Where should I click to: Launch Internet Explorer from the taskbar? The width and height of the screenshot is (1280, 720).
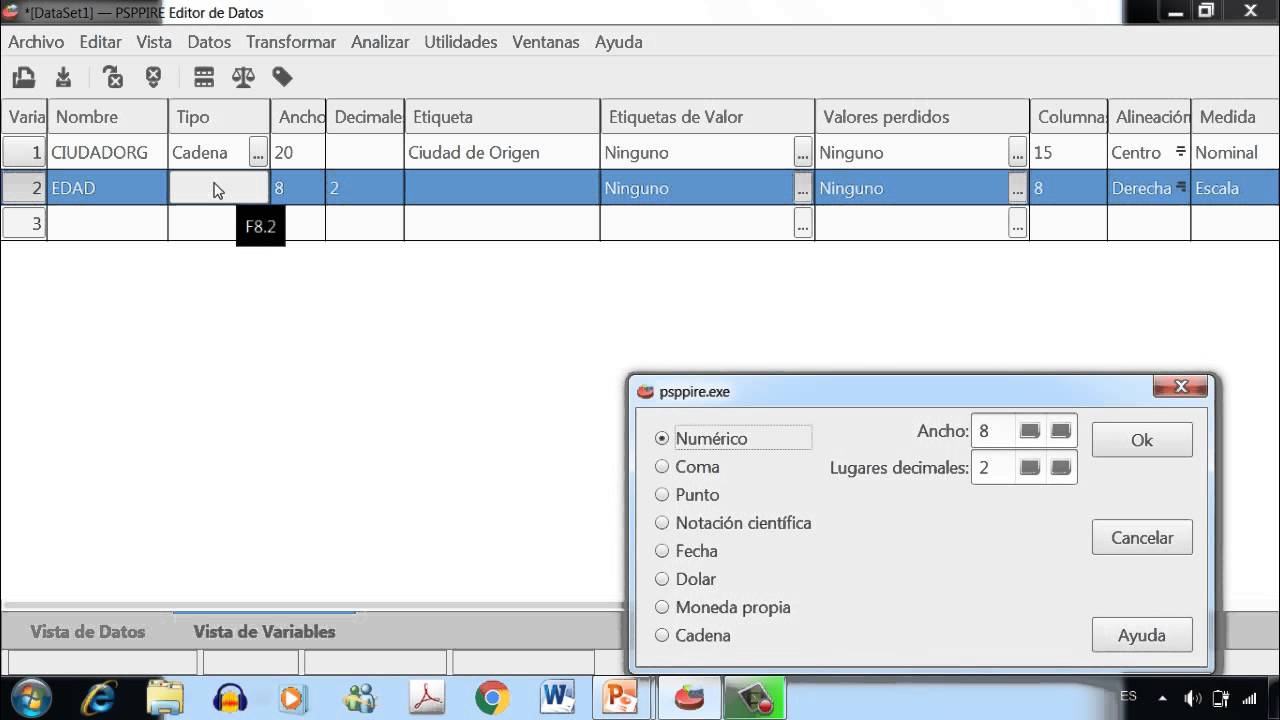99,697
